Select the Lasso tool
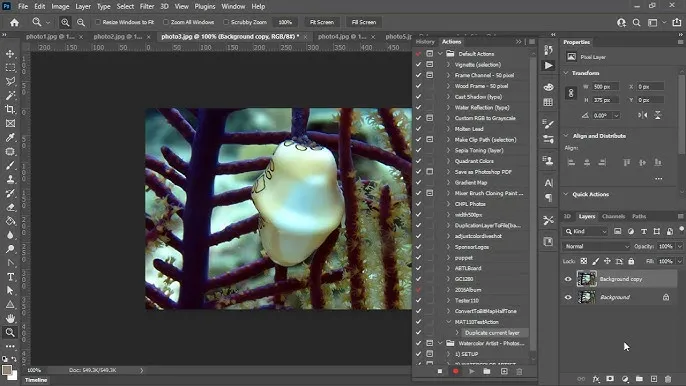The image size is (686, 386). click(x=10, y=81)
